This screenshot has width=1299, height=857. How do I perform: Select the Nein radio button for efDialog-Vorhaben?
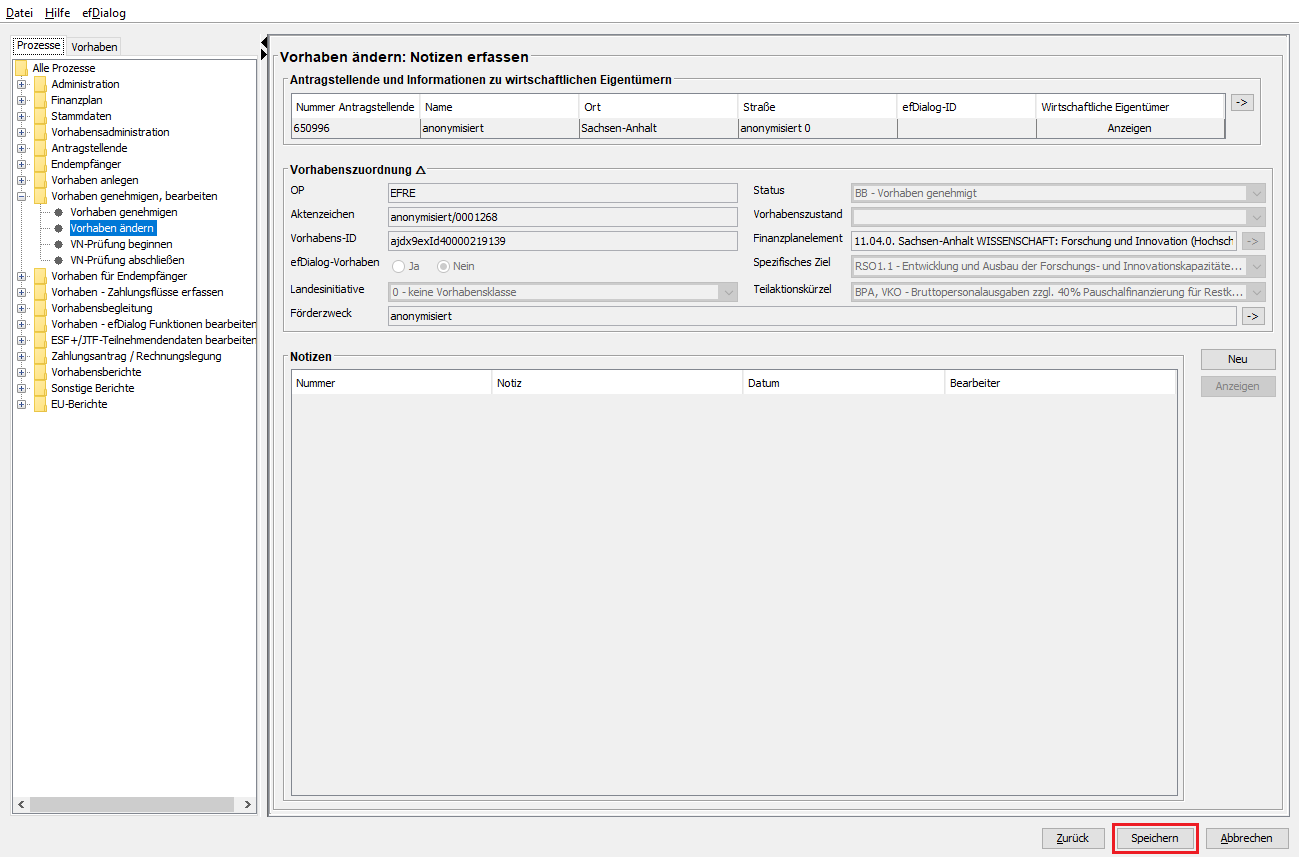[x=444, y=266]
